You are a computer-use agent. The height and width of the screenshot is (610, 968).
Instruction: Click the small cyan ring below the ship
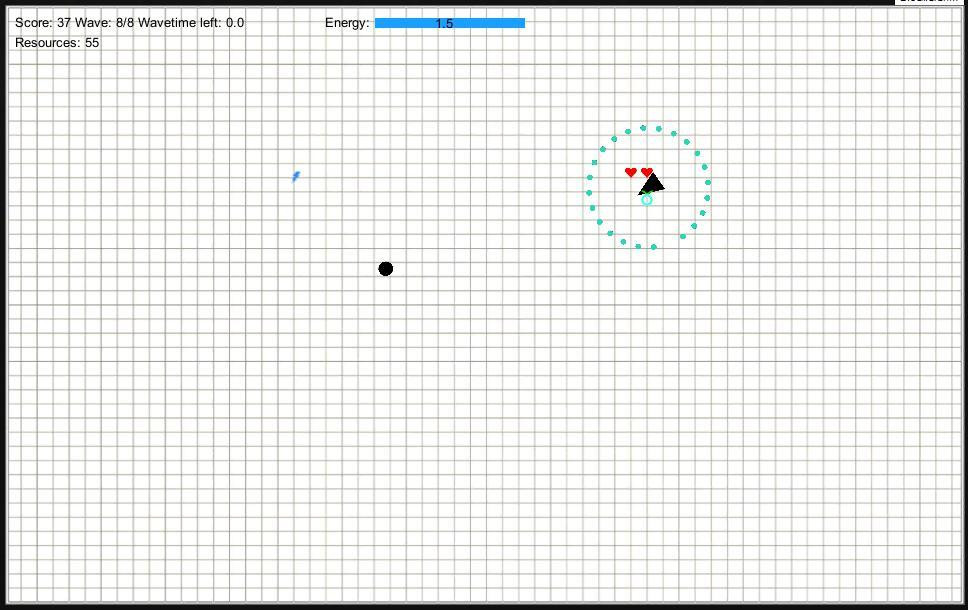[646, 199]
